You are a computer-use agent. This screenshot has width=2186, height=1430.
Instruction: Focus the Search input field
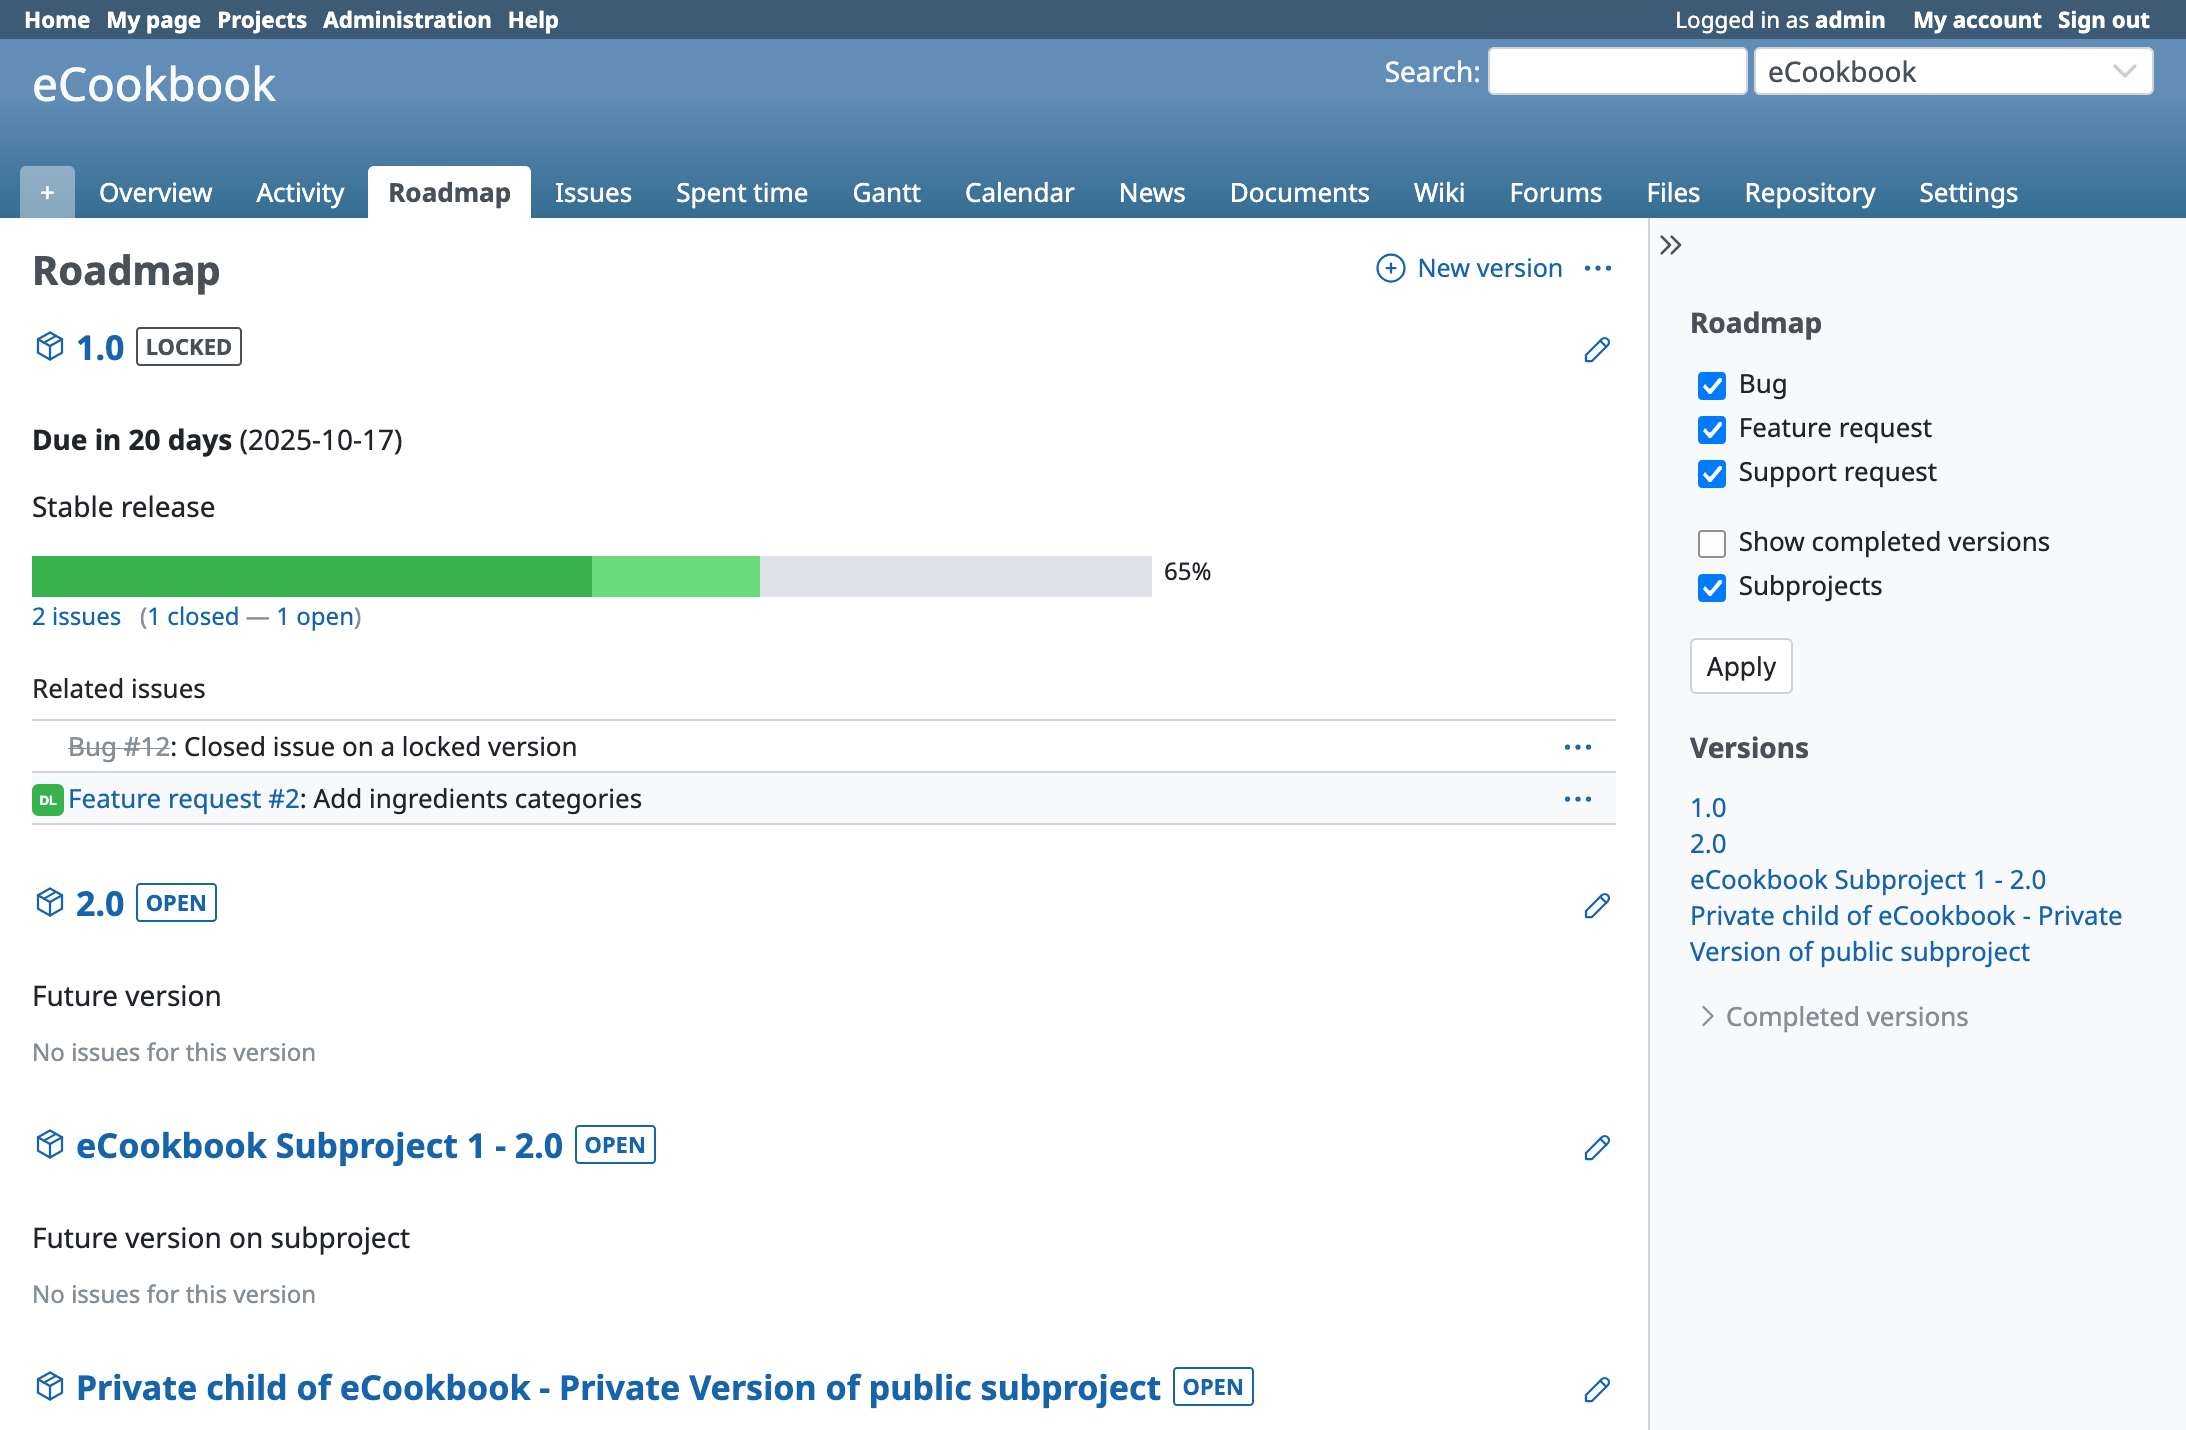click(x=1616, y=72)
